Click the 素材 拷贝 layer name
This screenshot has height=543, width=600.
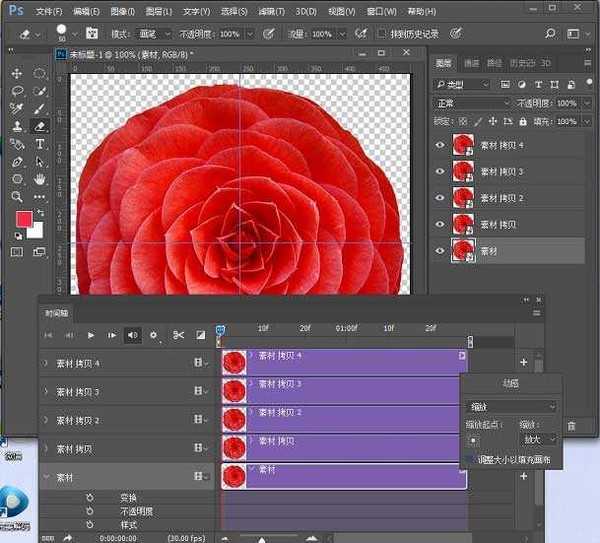tap(498, 224)
